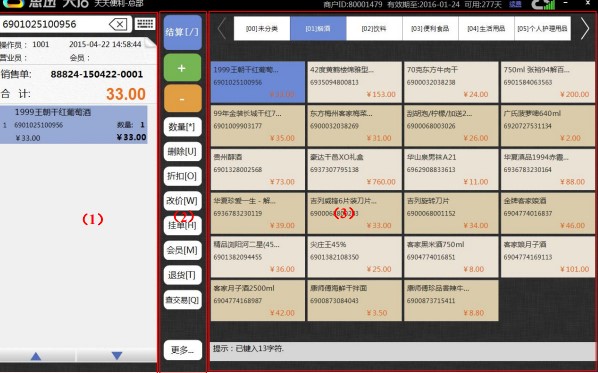Add the 华山泉男袜A21 product card
The image size is (598, 373).
coord(451,169)
